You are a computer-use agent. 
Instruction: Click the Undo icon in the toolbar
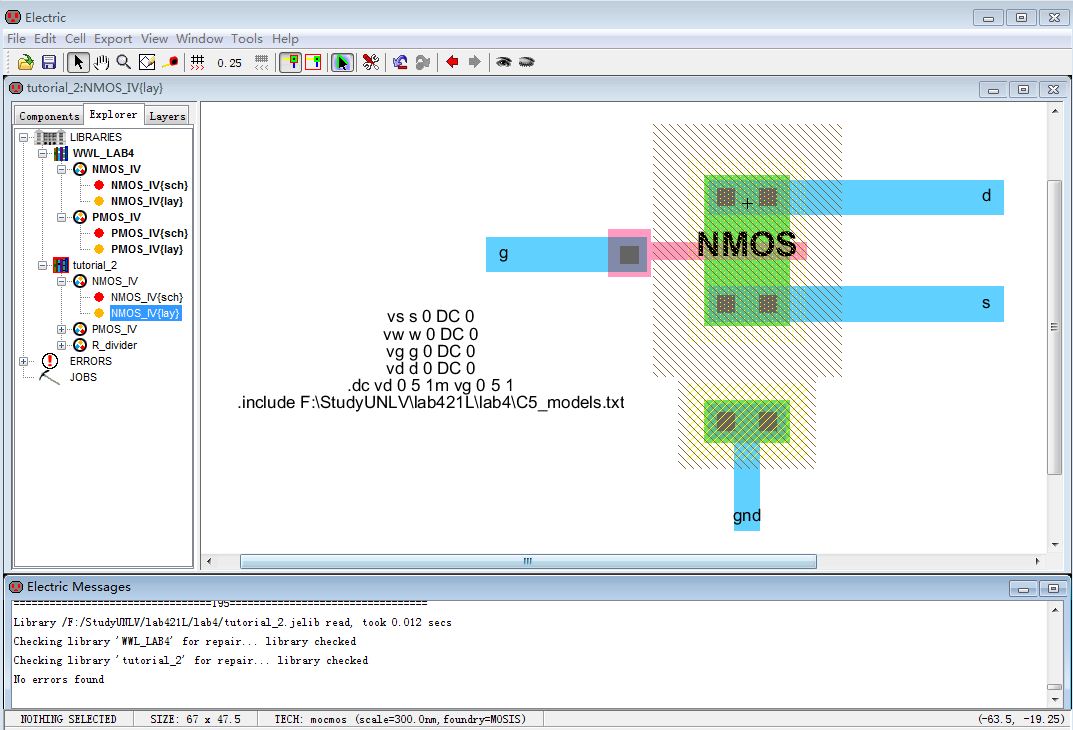[x=400, y=62]
